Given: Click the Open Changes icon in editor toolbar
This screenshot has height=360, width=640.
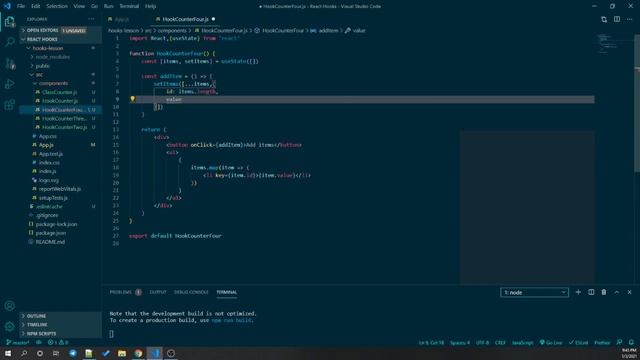Looking at the screenshot, I should [604, 19].
